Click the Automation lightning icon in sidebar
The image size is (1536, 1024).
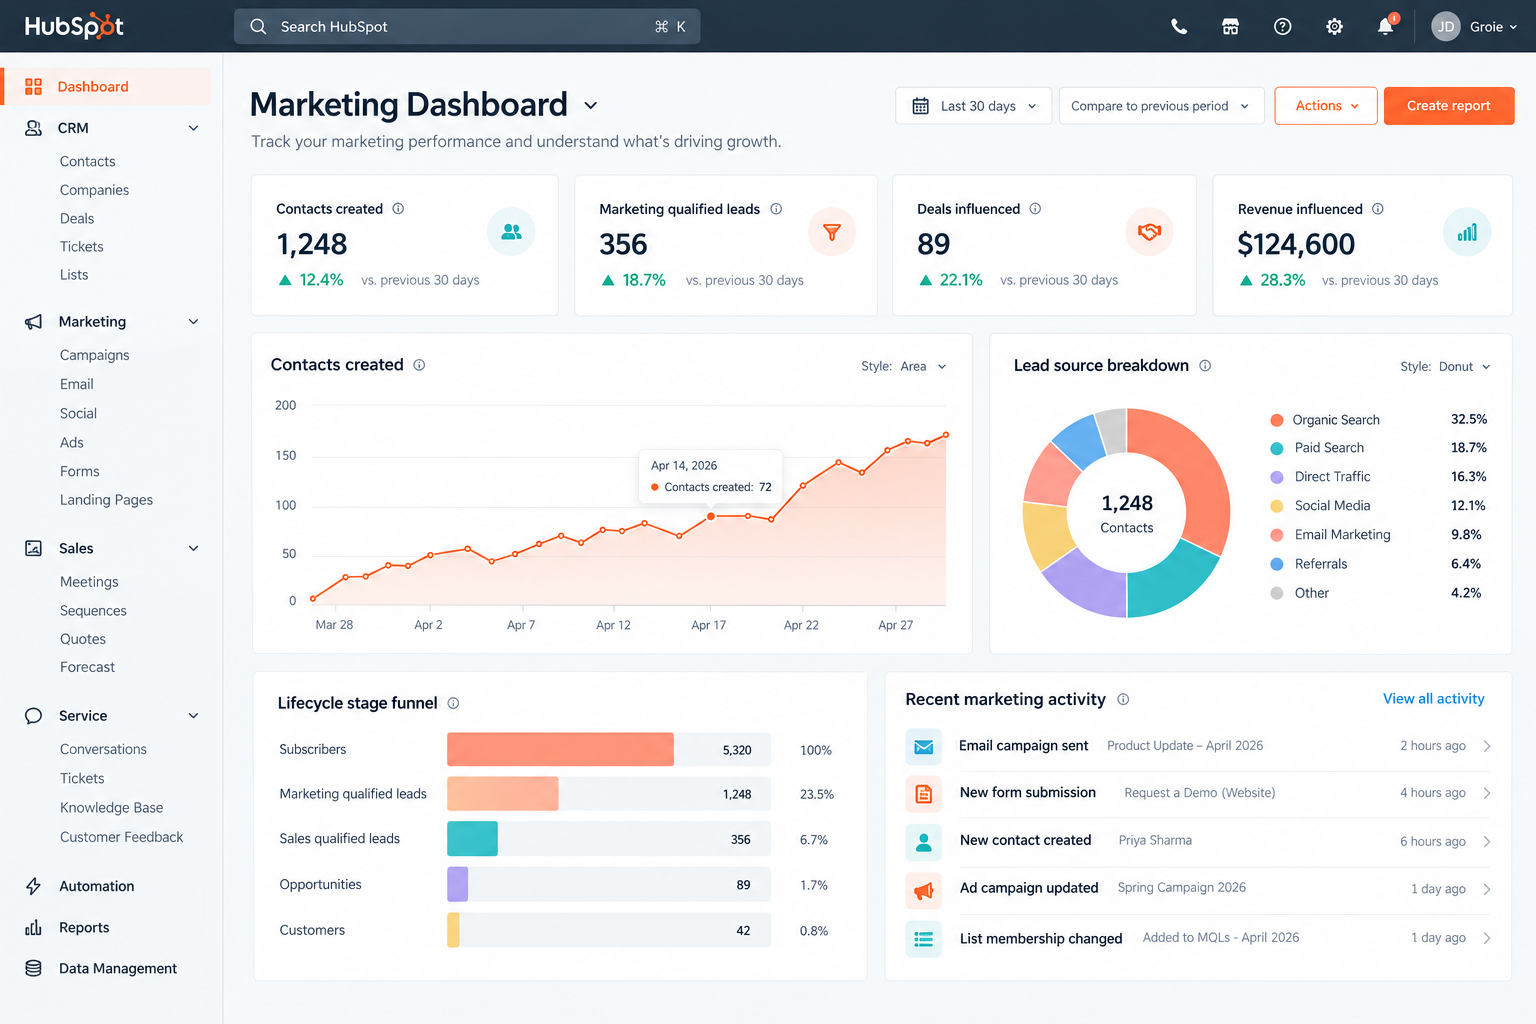tap(33, 886)
